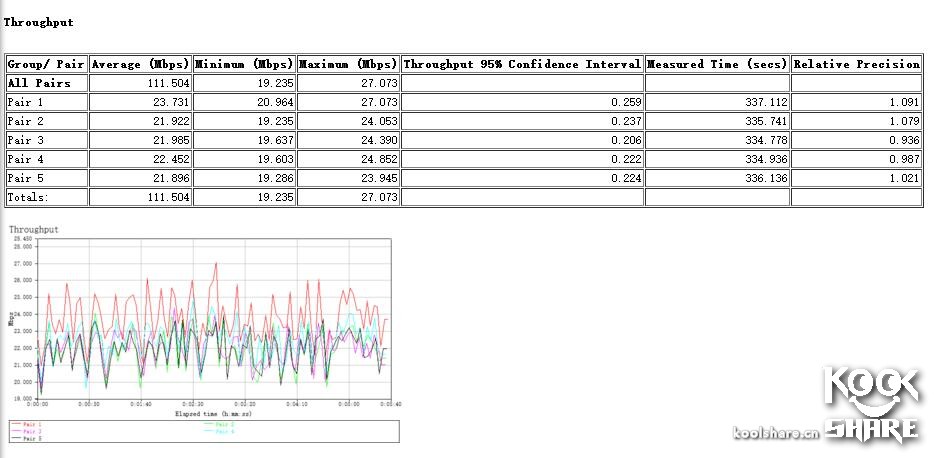Click the Group/ Pair column header
The height and width of the screenshot is (458, 935).
(x=46, y=64)
